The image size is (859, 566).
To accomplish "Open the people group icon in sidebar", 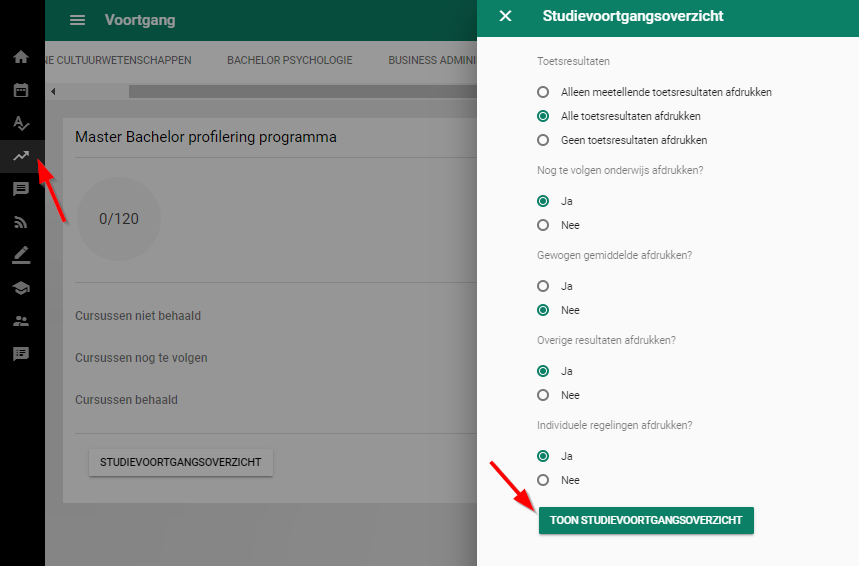I will pos(21,321).
